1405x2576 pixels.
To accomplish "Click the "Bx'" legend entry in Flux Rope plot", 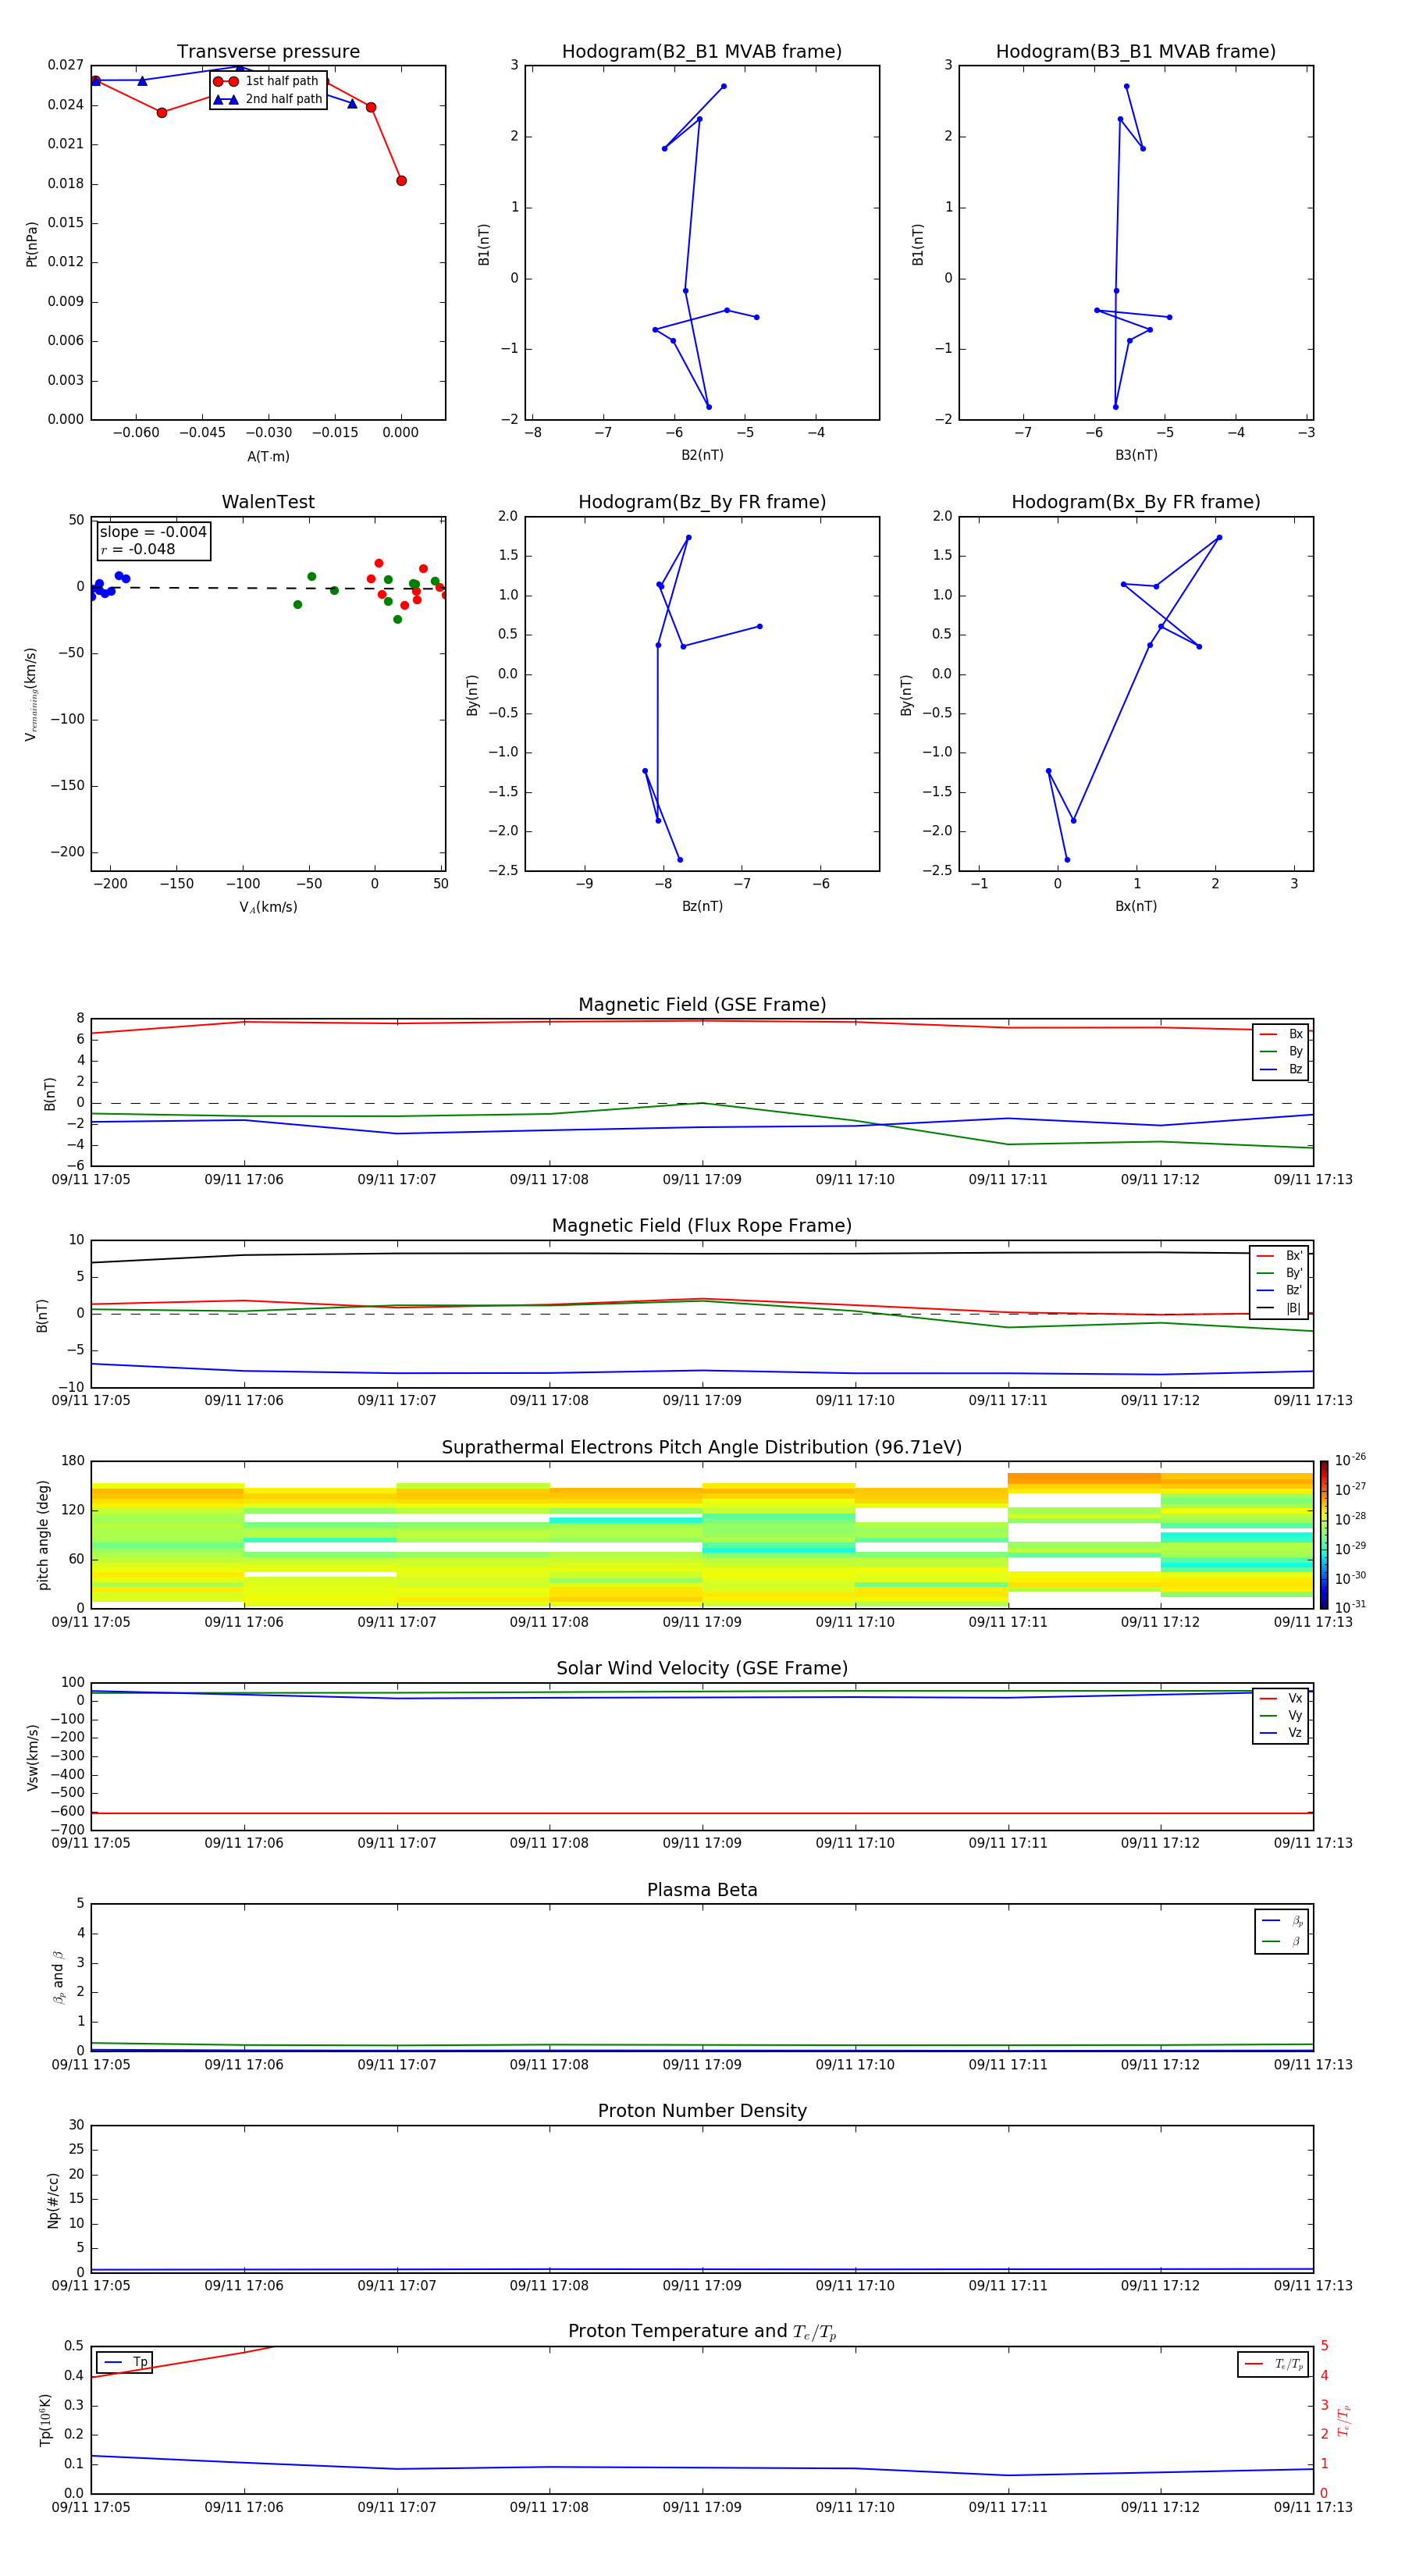I will pyautogui.click(x=1280, y=1256).
